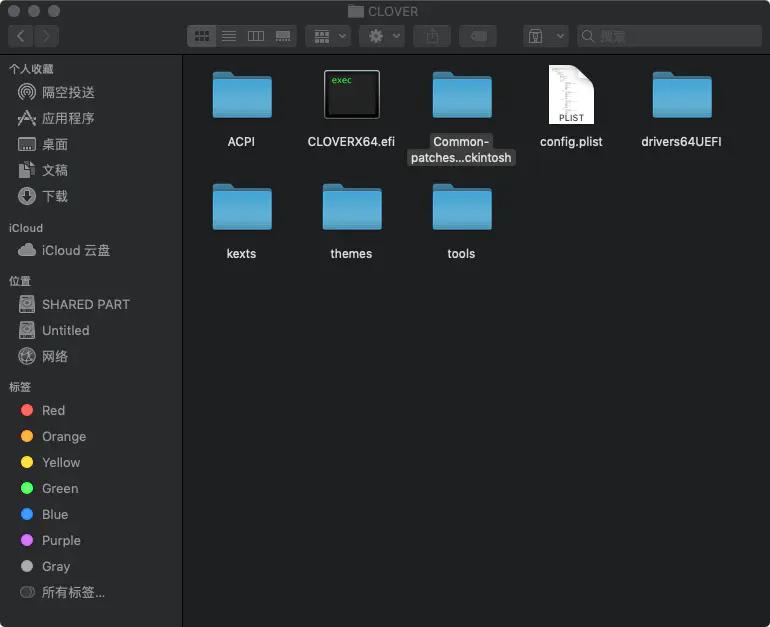Click the tools name label
The width and height of the screenshot is (770, 627).
pos(461,254)
